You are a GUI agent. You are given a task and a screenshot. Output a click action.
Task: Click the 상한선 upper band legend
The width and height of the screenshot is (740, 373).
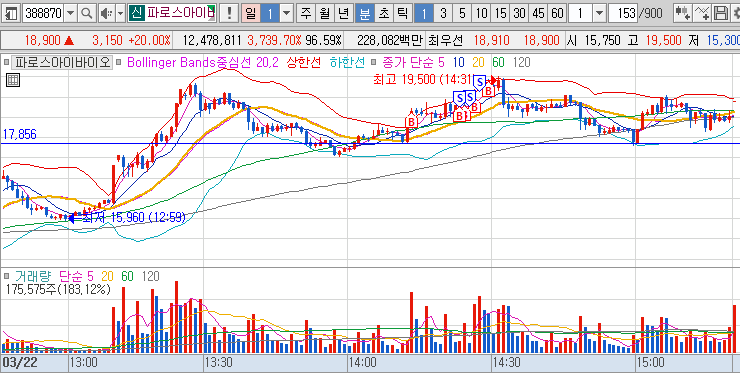303,62
